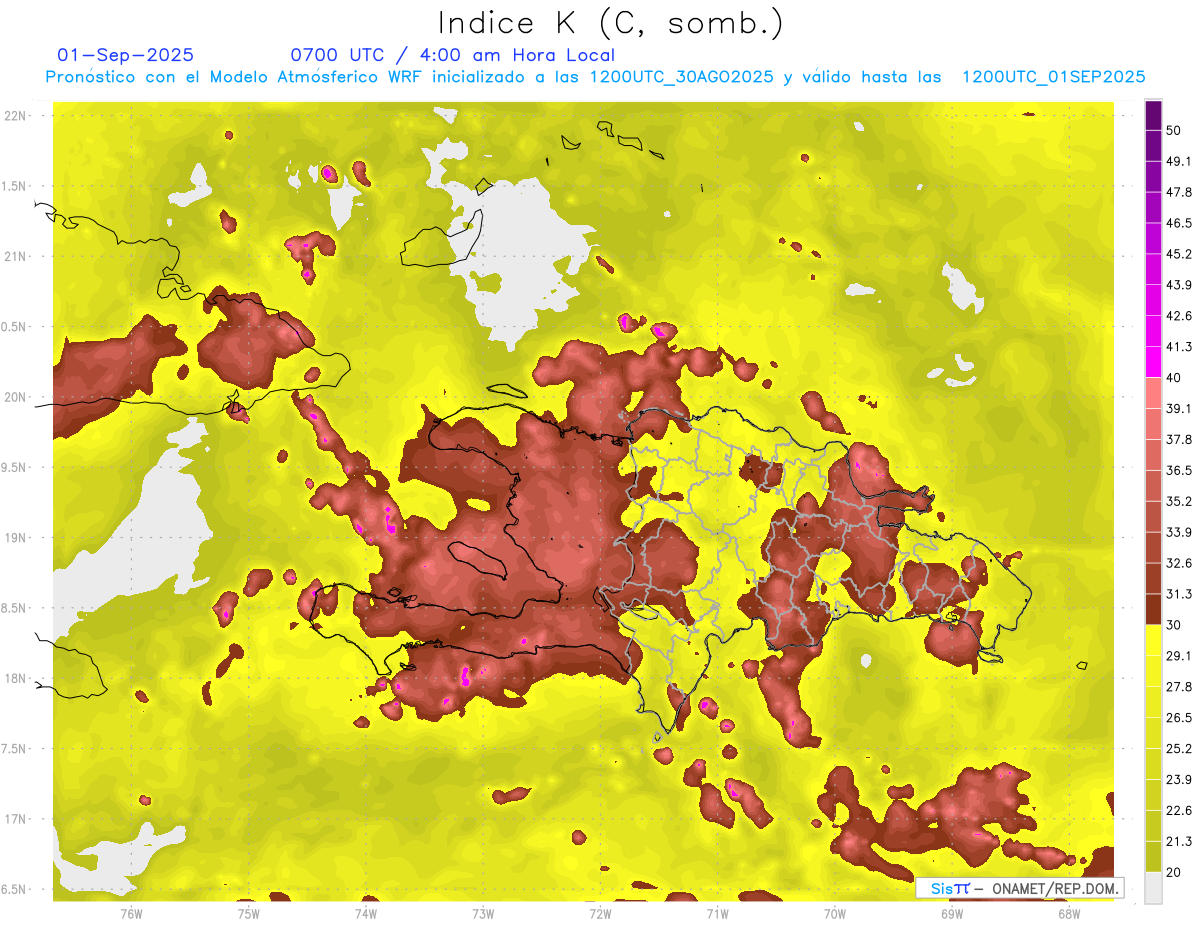Image resolution: width=1200 pixels, height=927 pixels.
Task: Click the 'SisTT - ONAMET/REP.DOM.' credit box
Action: [1019, 888]
